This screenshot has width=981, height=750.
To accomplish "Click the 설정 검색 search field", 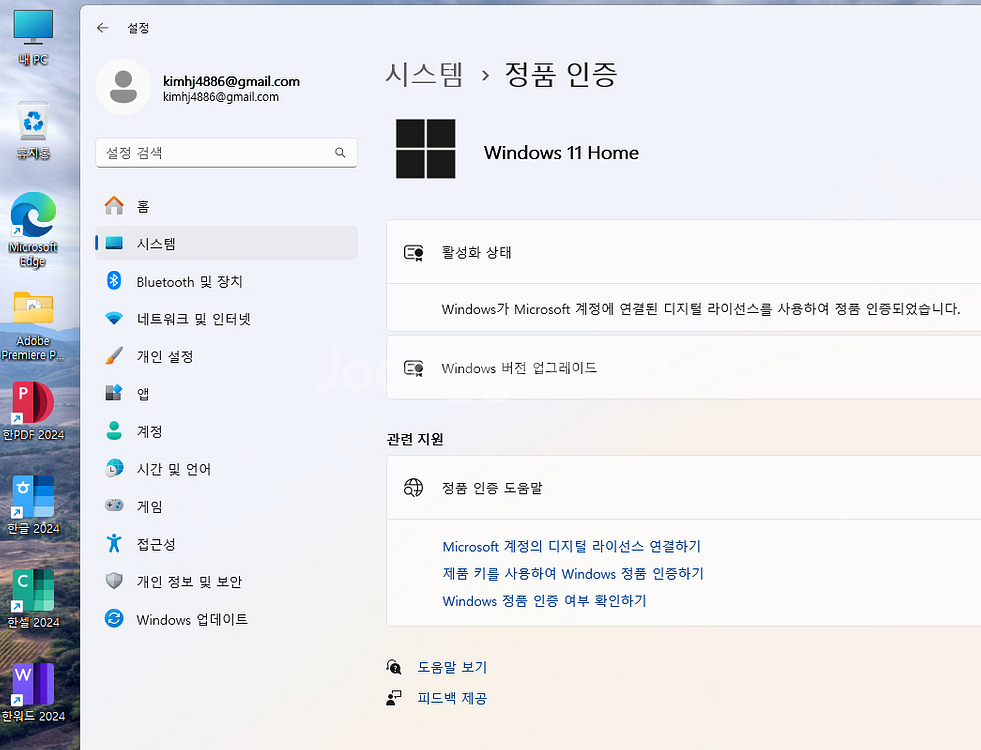I will point(226,153).
